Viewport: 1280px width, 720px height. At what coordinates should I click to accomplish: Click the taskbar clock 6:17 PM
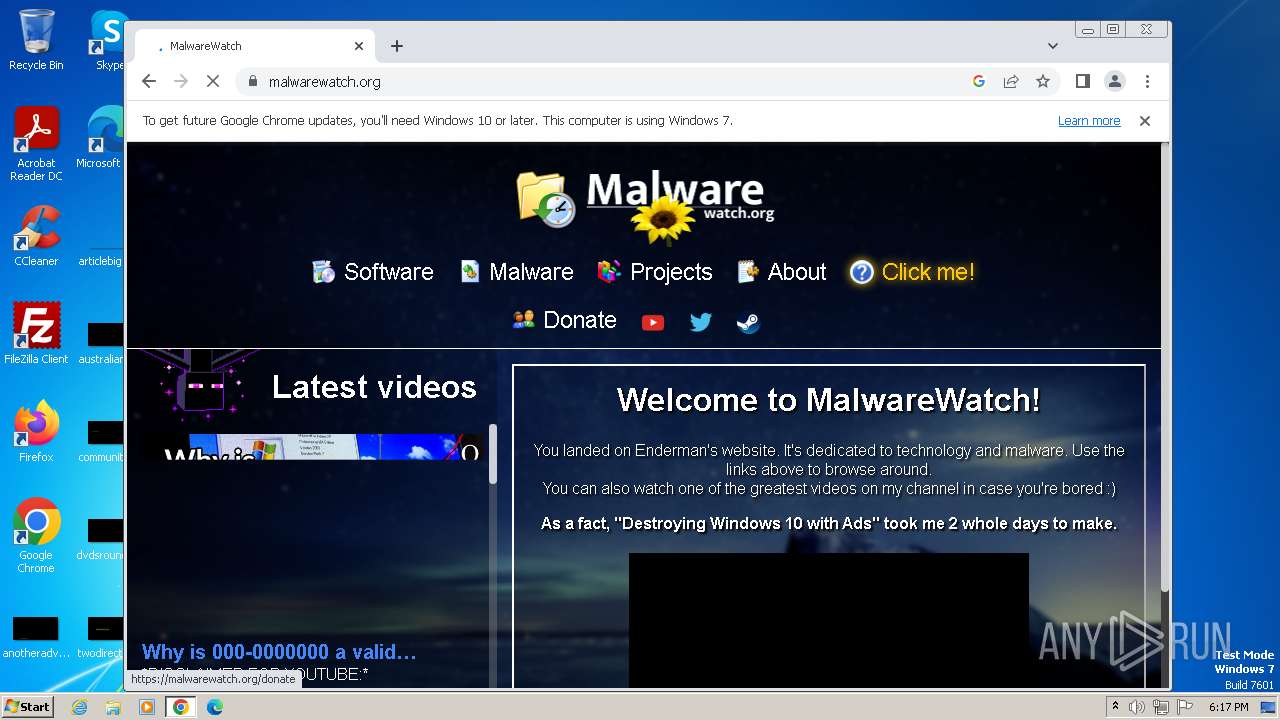pyautogui.click(x=1228, y=707)
